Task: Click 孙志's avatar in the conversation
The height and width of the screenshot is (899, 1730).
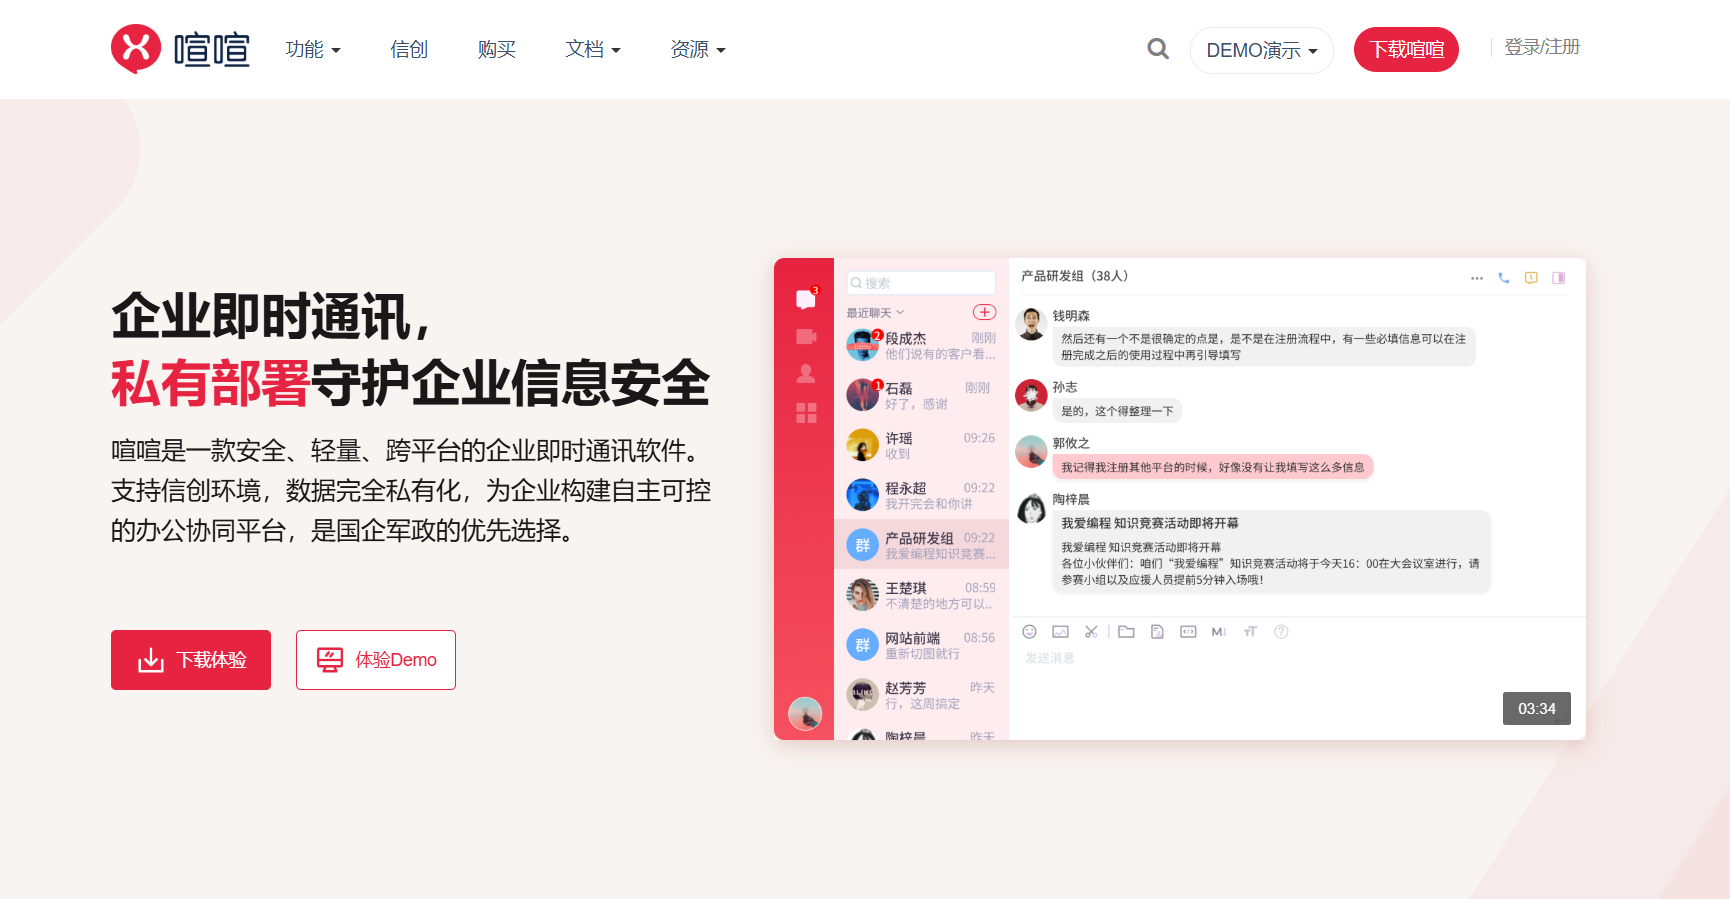Action: (x=1031, y=395)
